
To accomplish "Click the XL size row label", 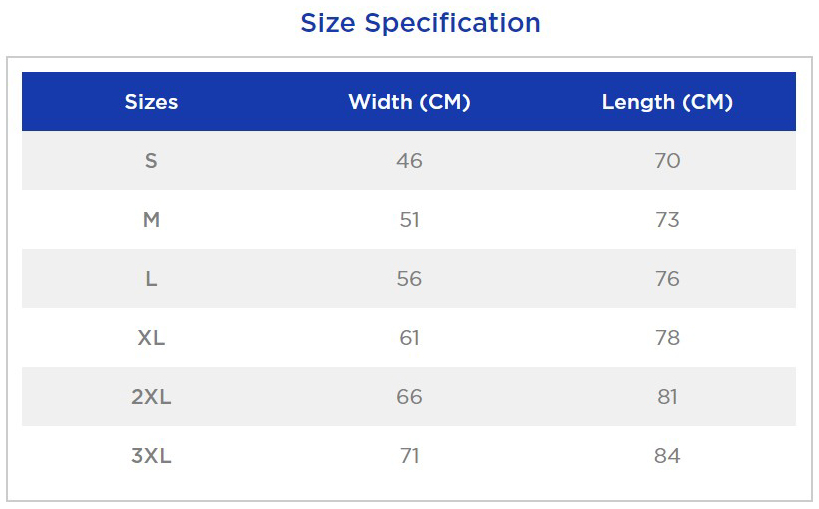I will [151, 338].
